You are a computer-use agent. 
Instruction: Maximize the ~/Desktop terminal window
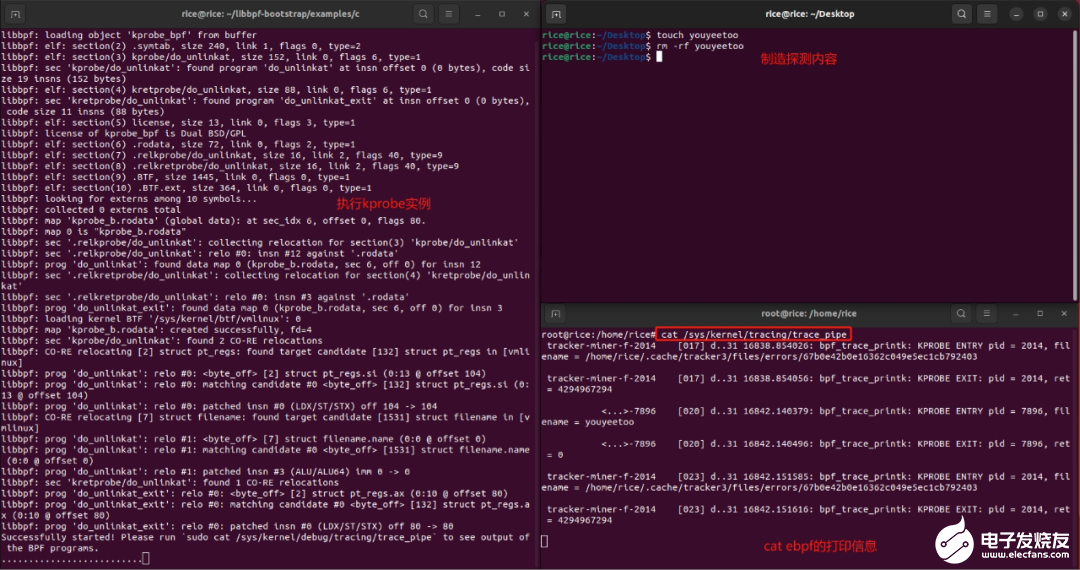(x=1041, y=14)
